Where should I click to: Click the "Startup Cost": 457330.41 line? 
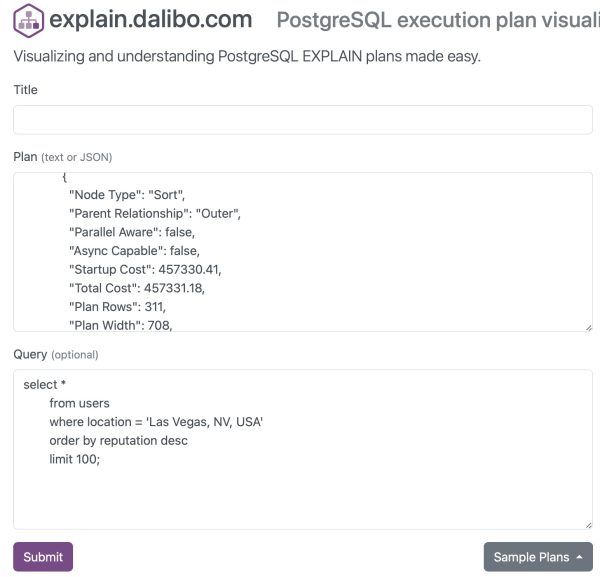(x=145, y=270)
